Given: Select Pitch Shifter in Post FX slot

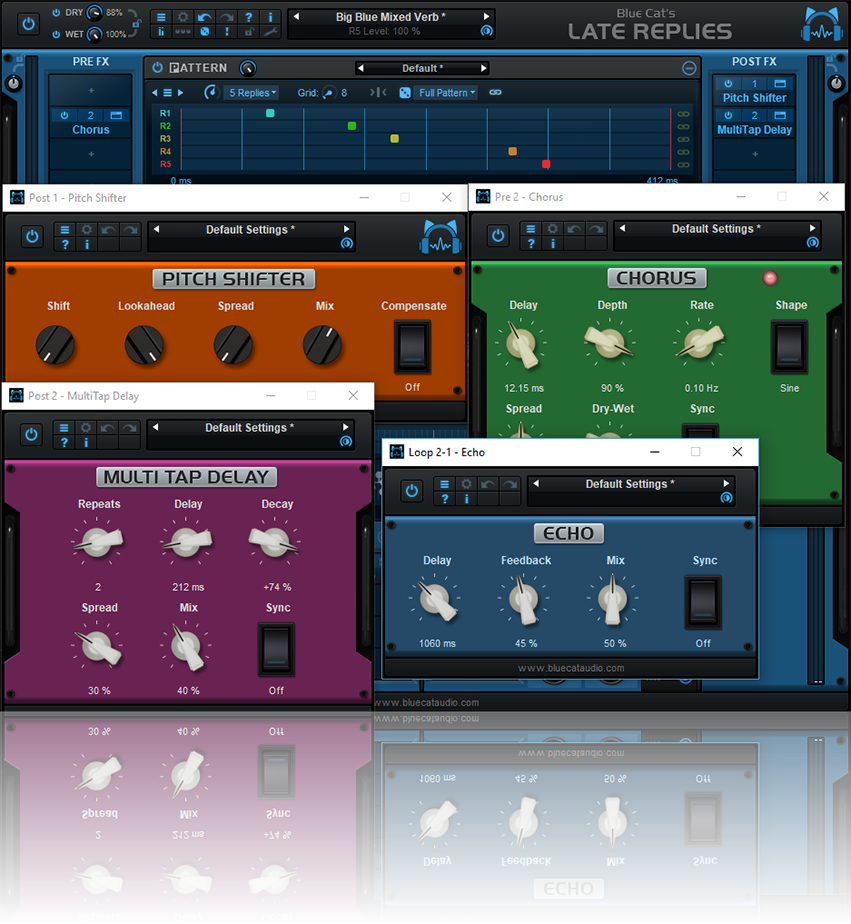Looking at the screenshot, I should coord(755,98).
